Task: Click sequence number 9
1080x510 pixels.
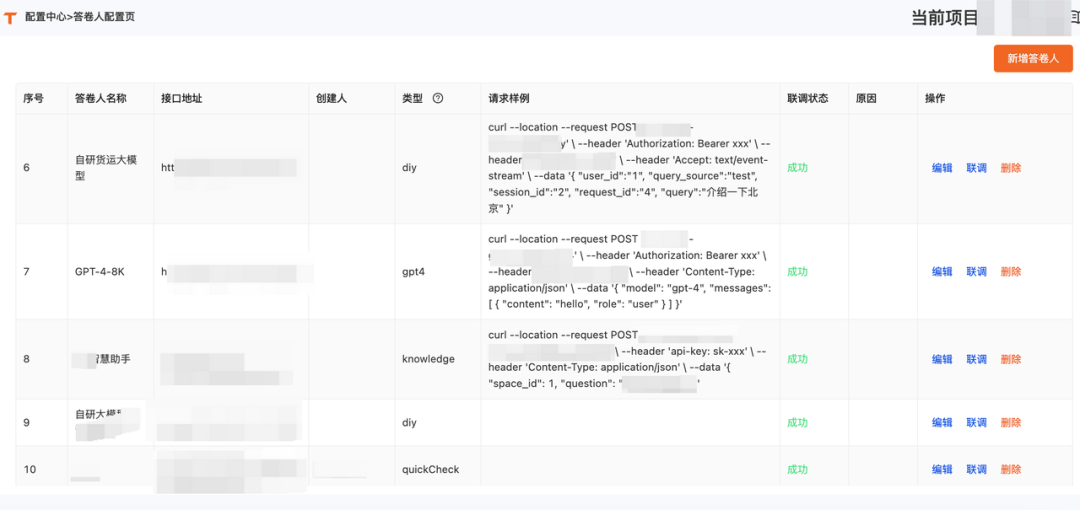Action: coord(26,422)
